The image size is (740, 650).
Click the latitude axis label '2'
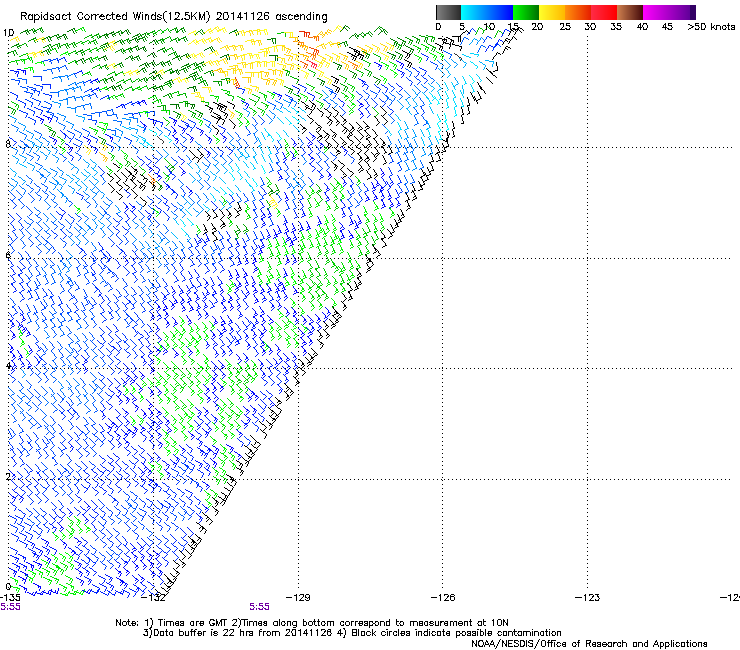(x=8, y=476)
